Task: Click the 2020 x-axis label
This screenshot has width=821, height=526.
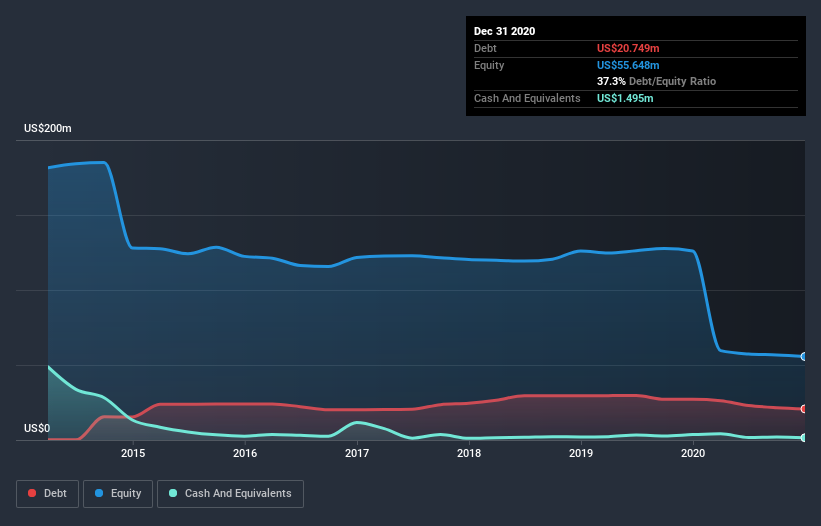Action: [693, 453]
